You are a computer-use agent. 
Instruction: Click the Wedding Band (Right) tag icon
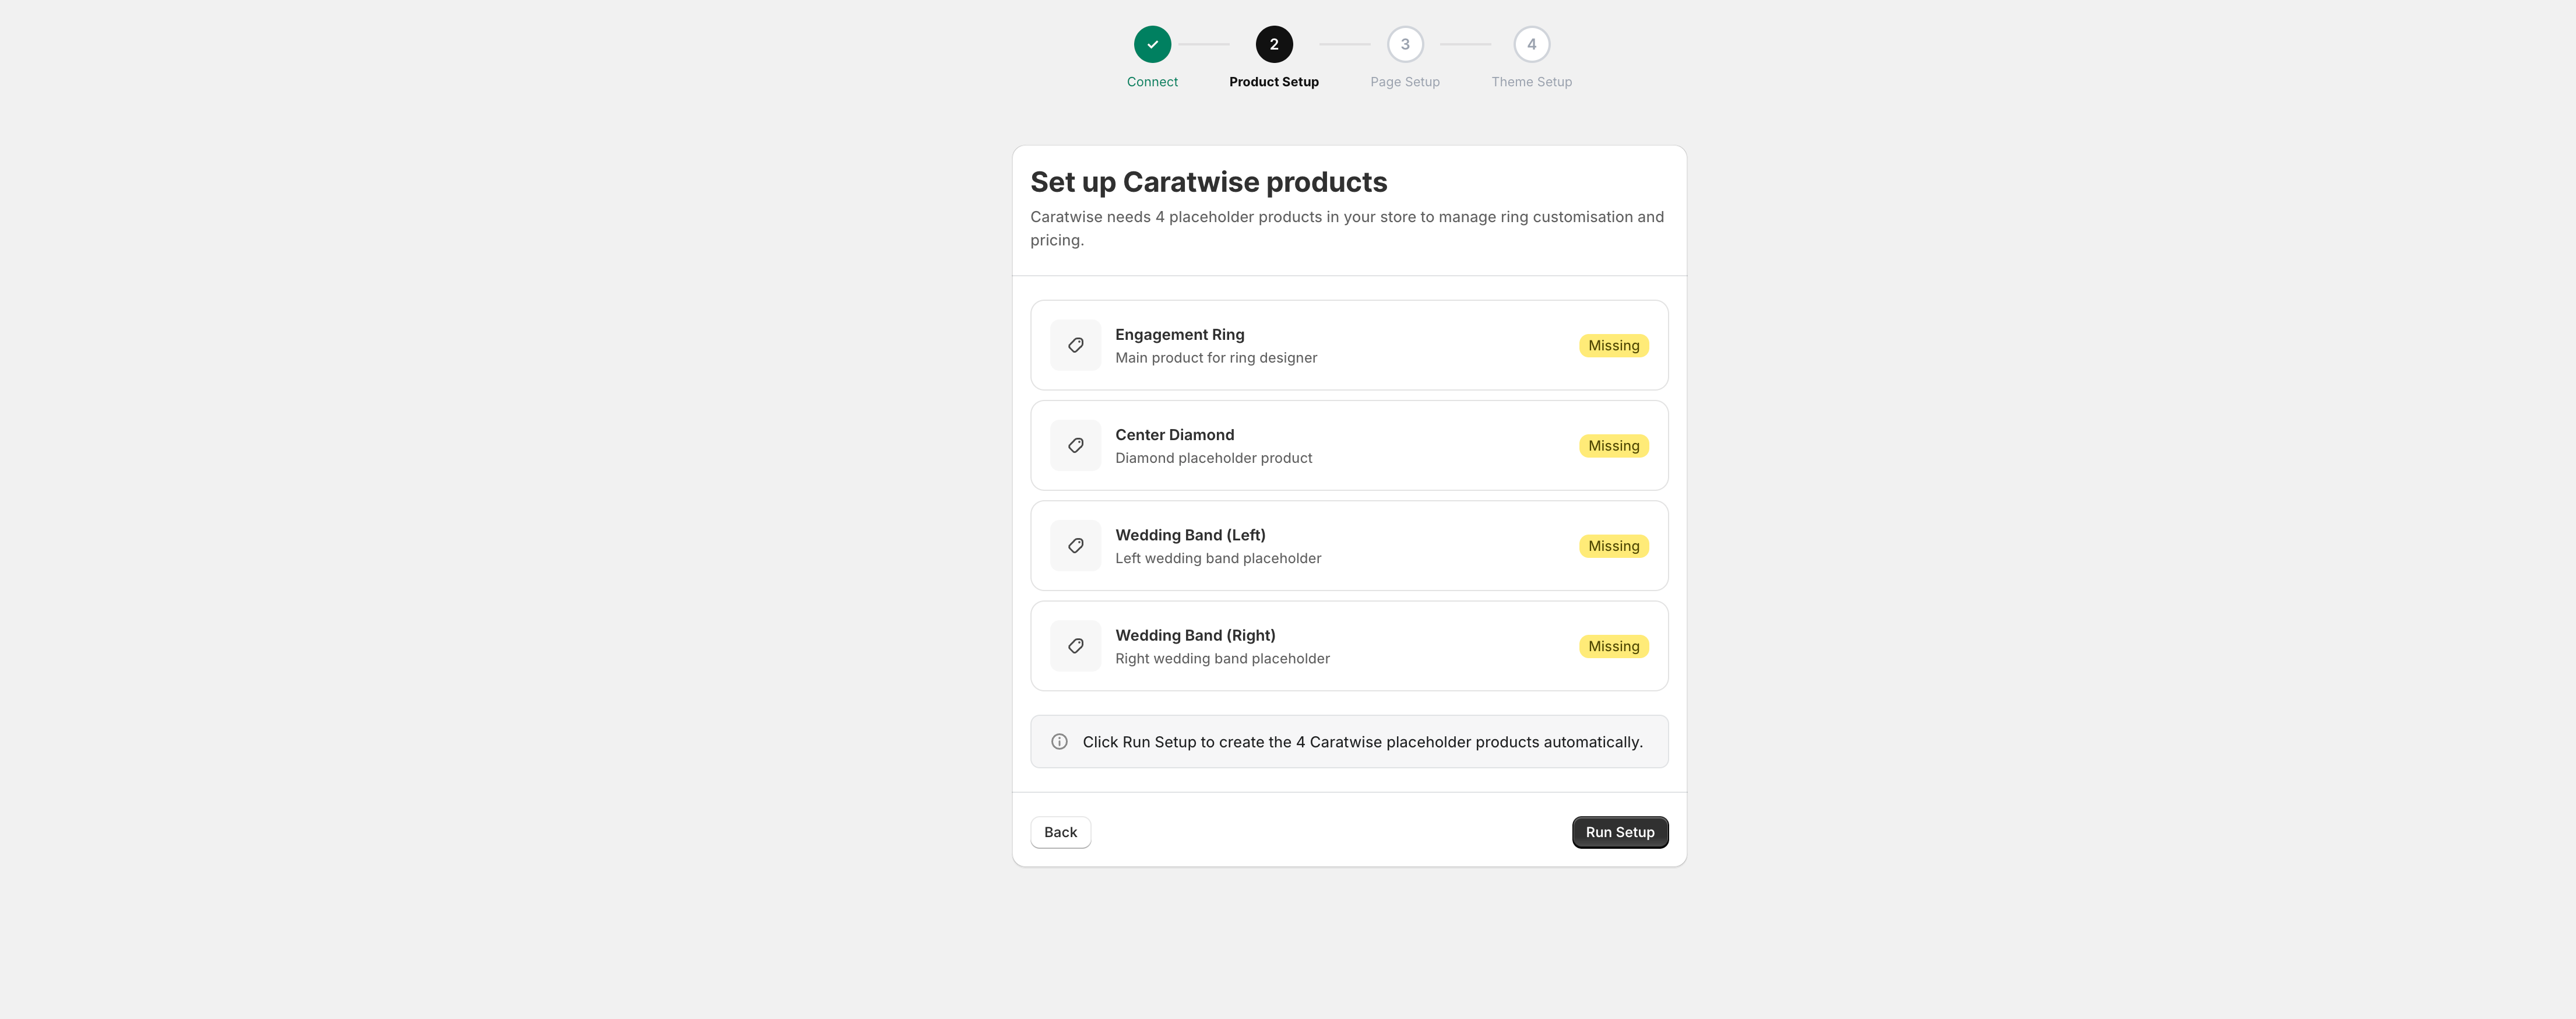point(1075,646)
